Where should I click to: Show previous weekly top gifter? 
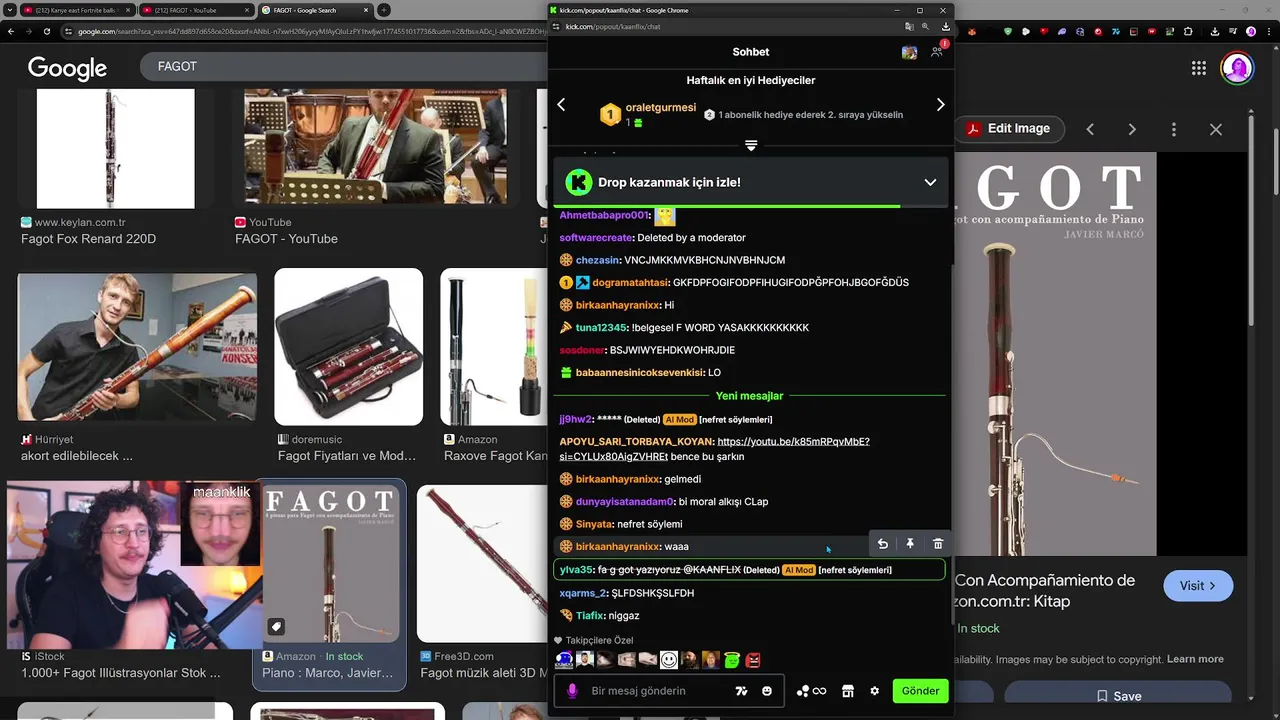pyautogui.click(x=561, y=104)
